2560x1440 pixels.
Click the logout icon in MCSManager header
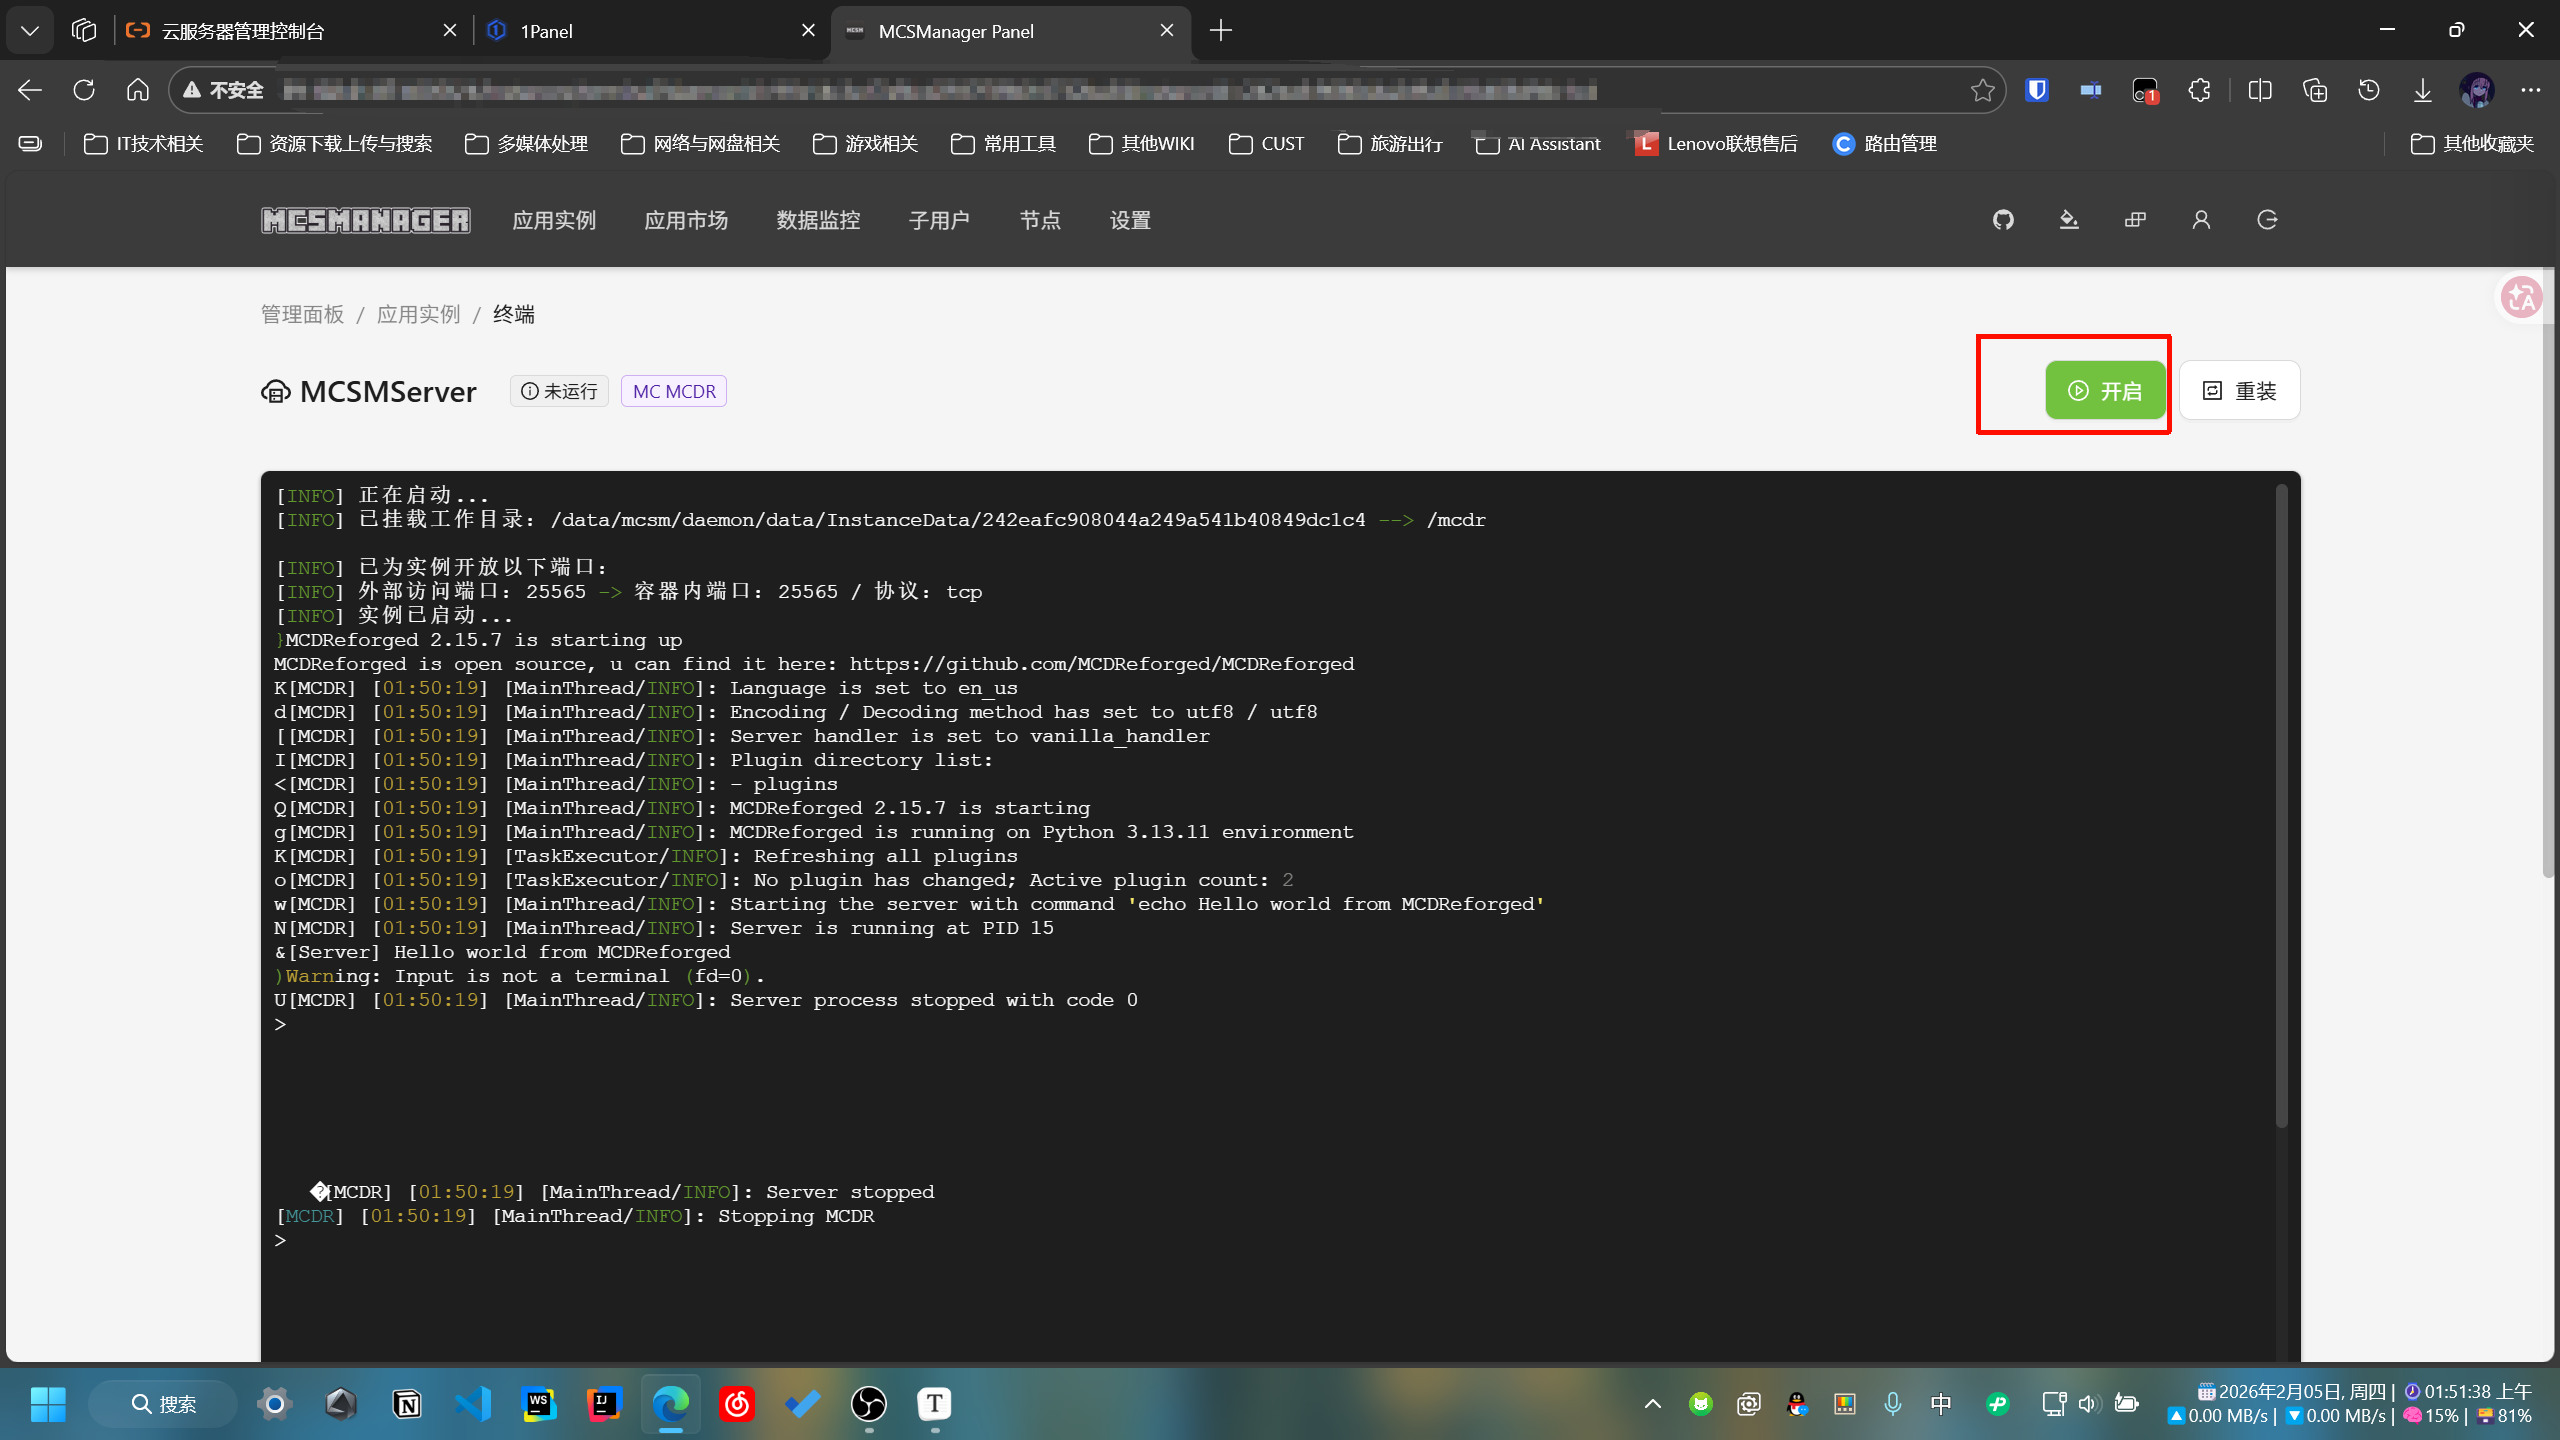[x=2267, y=220]
